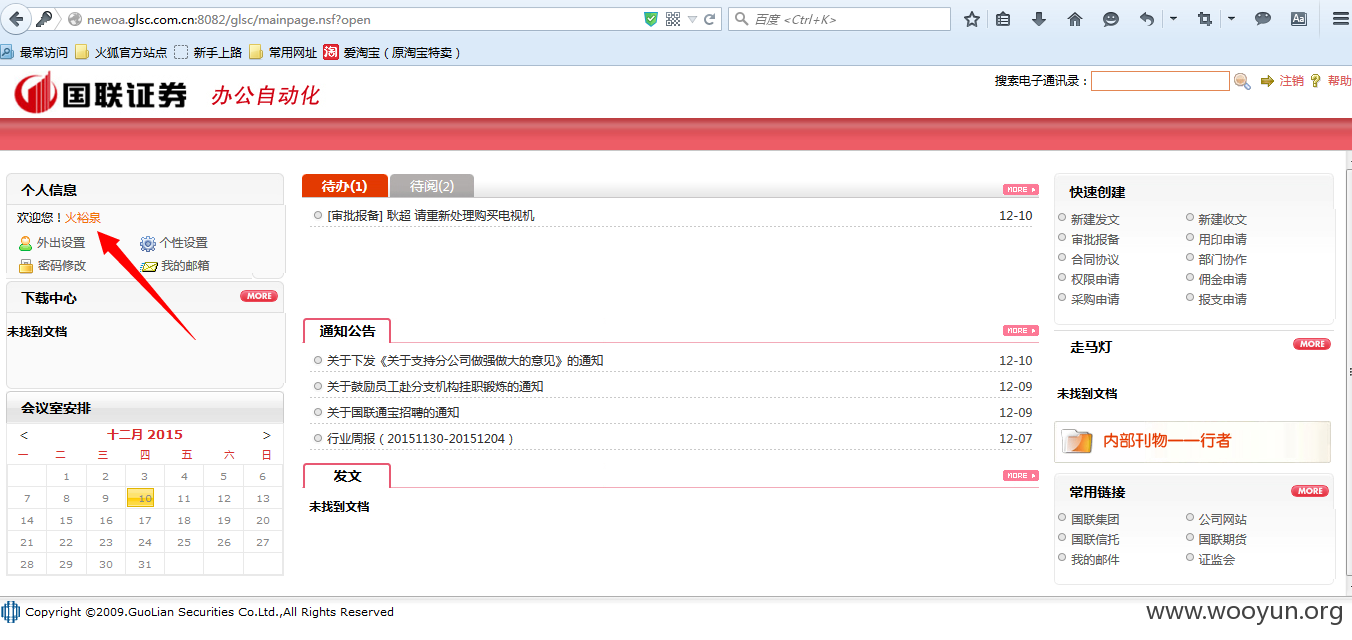Viewport: 1352px width, 640px height.
Task: Open the 国联集团 link
Action: [1095, 519]
